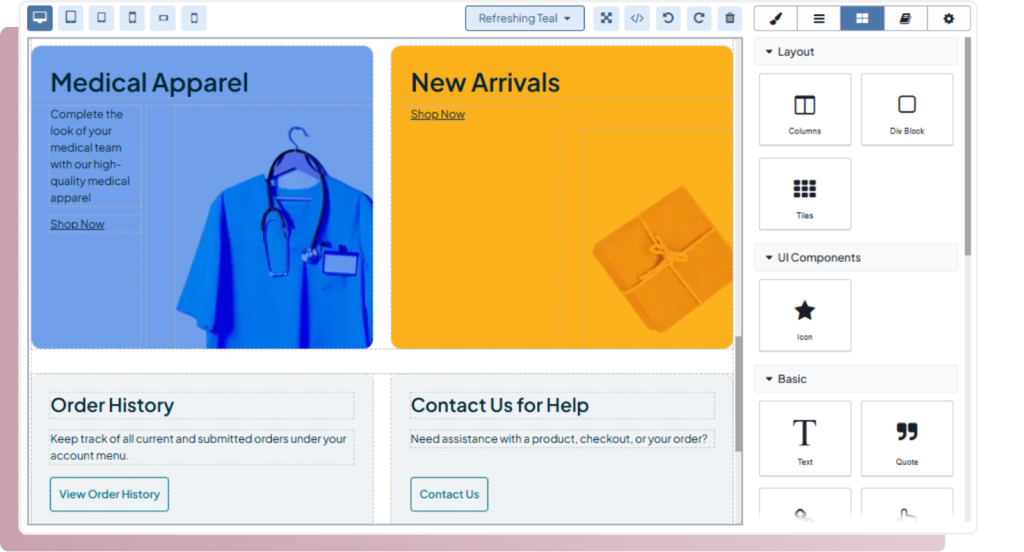Viewport: 1024px width, 552px height.
Task: Click the View Order History button
Action: [109, 494]
